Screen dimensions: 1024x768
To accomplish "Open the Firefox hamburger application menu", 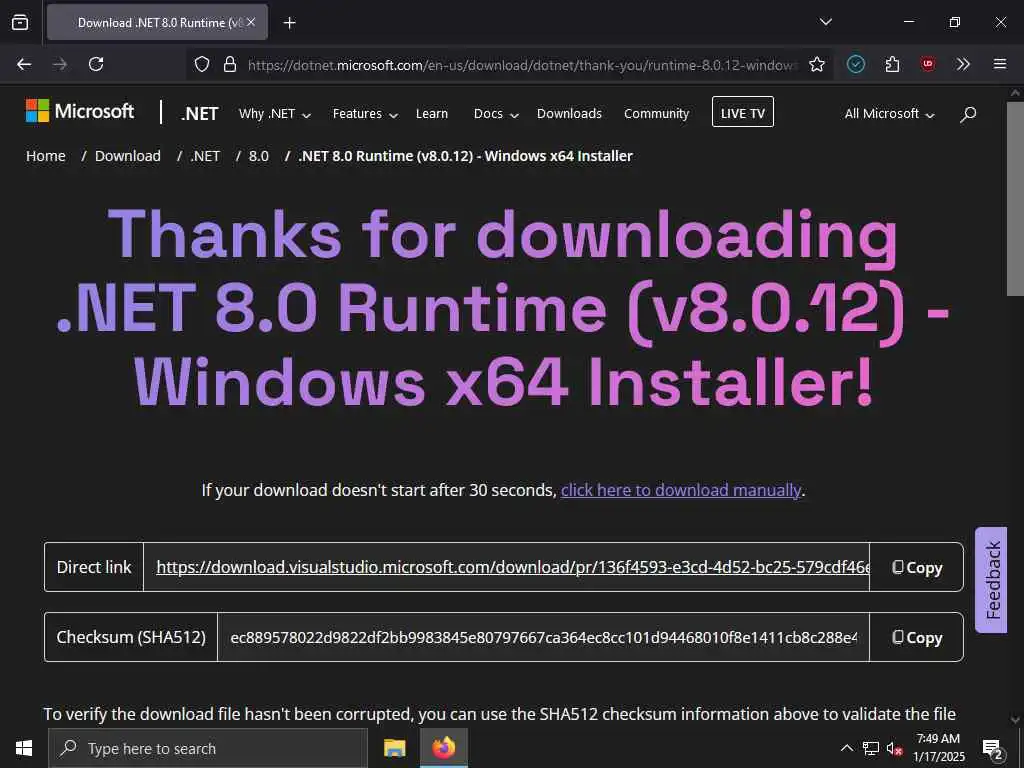I will click(999, 64).
